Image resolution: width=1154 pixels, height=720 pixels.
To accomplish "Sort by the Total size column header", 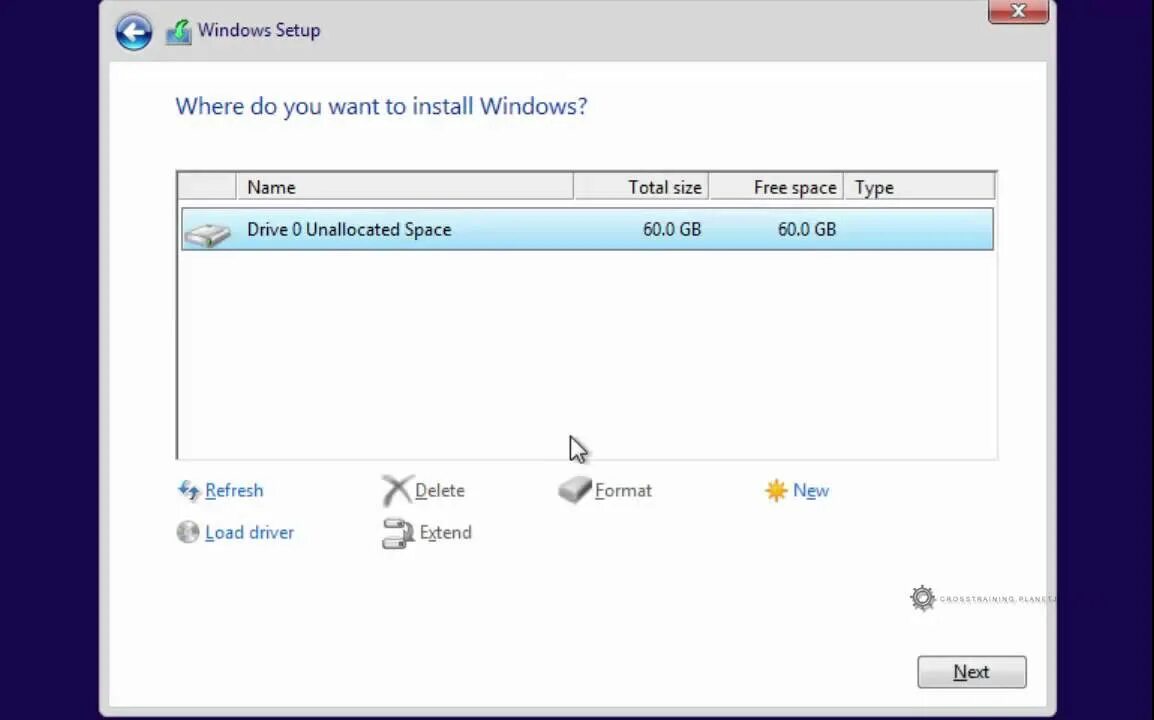I will pos(641,187).
